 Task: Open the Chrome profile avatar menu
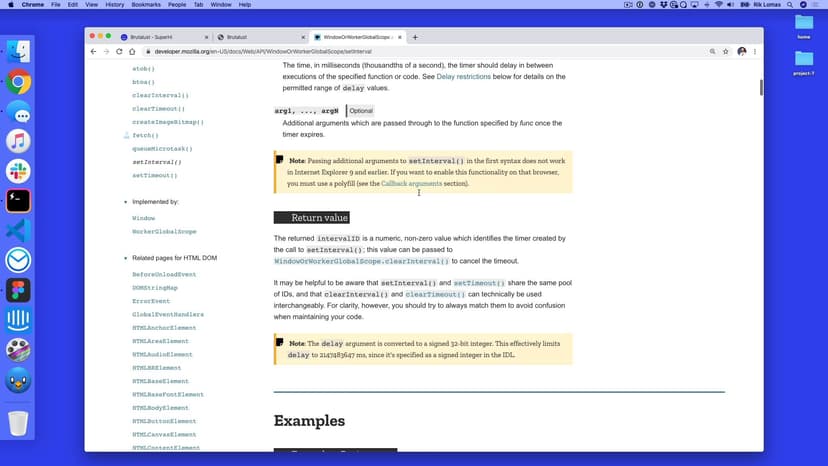point(742,51)
